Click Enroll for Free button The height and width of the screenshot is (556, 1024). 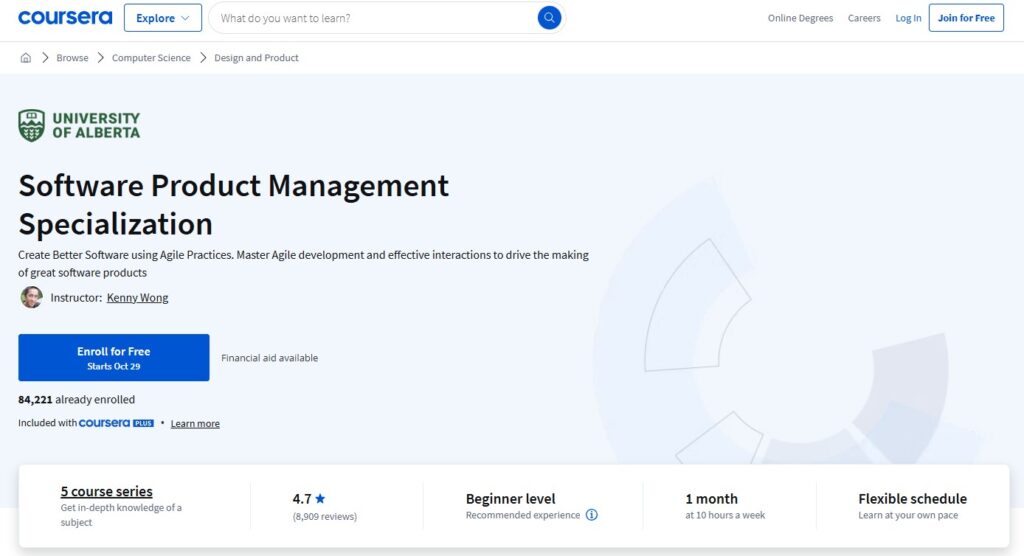(114, 357)
